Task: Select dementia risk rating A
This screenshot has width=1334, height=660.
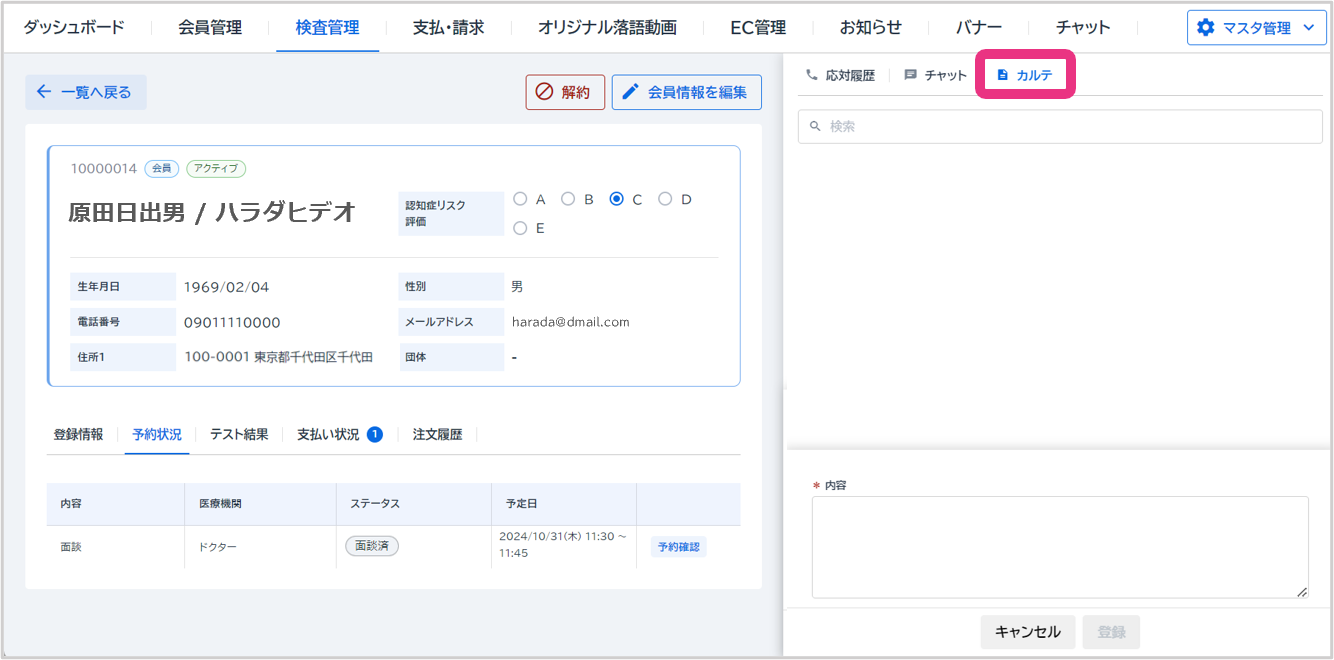Action: coord(520,199)
